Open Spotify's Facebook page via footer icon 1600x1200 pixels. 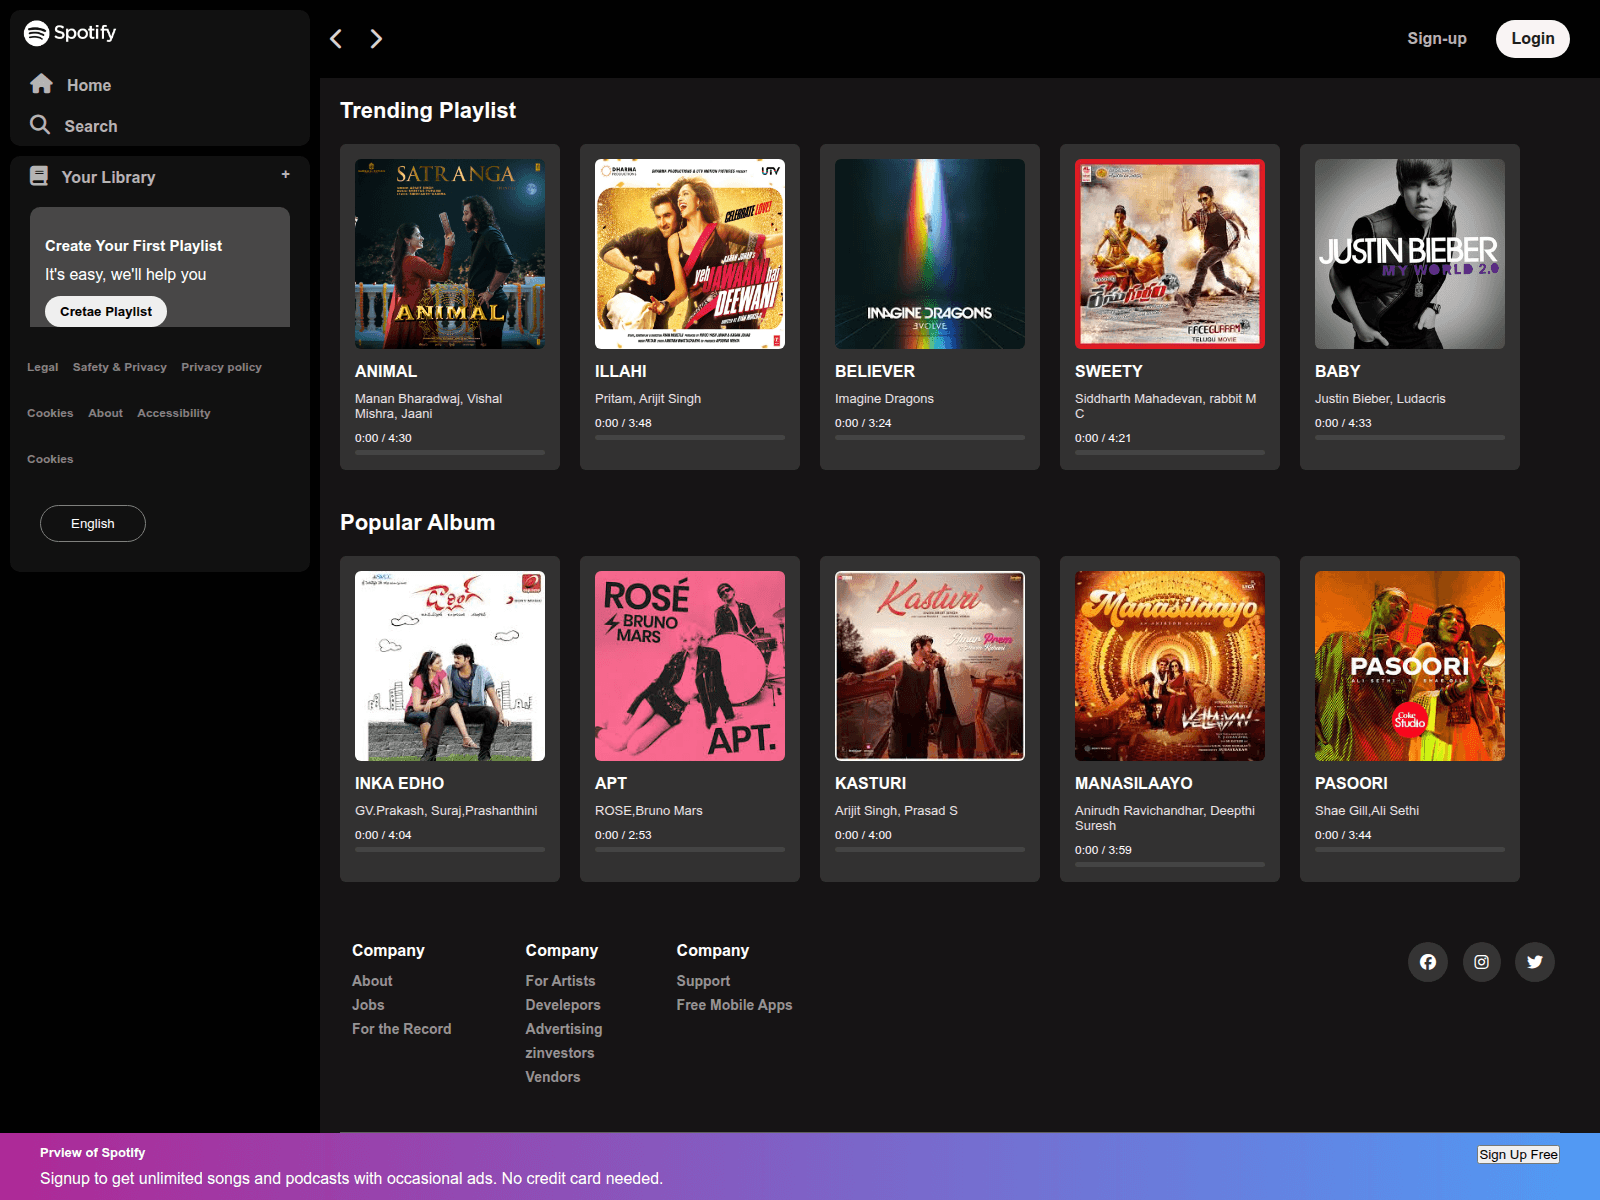tap(1428, 961)
